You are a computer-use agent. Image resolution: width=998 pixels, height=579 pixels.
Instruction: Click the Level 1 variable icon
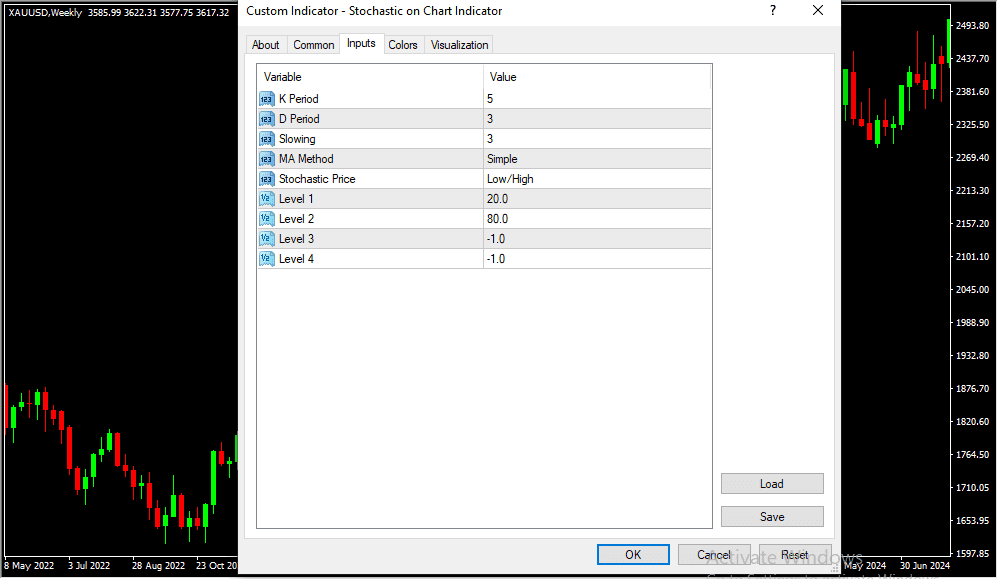pos(266,199)
